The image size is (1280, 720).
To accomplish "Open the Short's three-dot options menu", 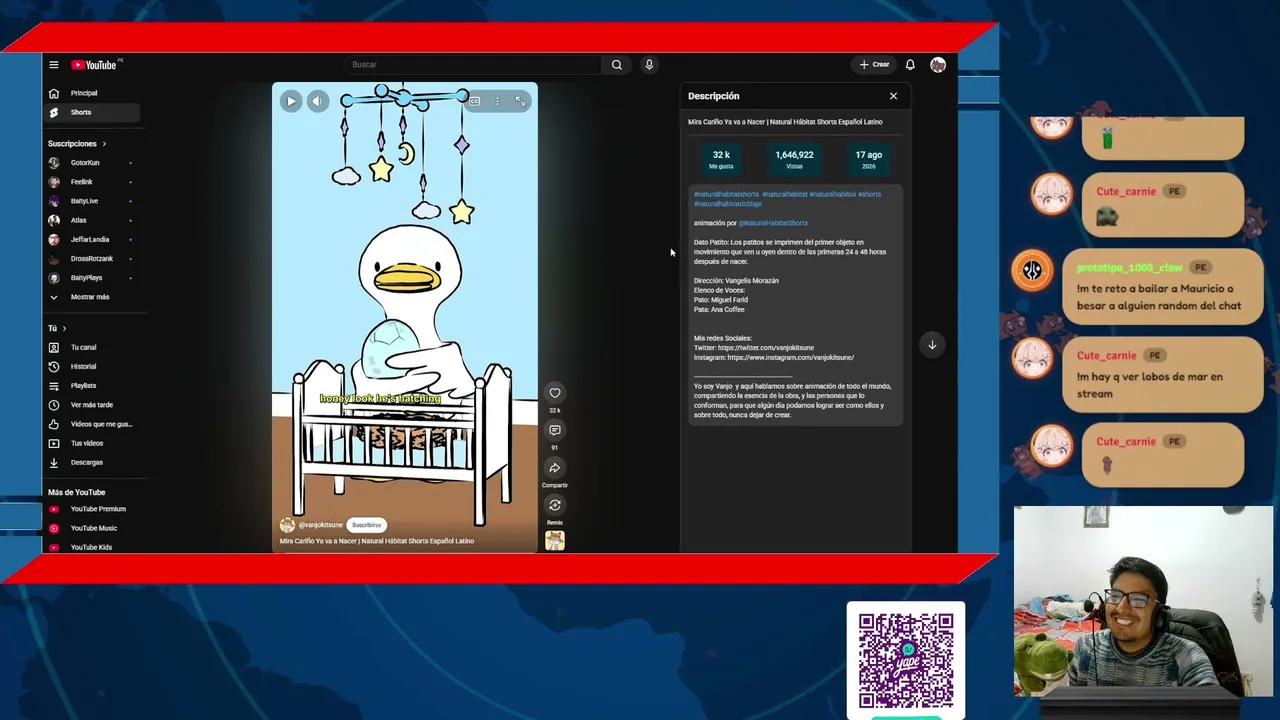I will (x=497, y=101).
